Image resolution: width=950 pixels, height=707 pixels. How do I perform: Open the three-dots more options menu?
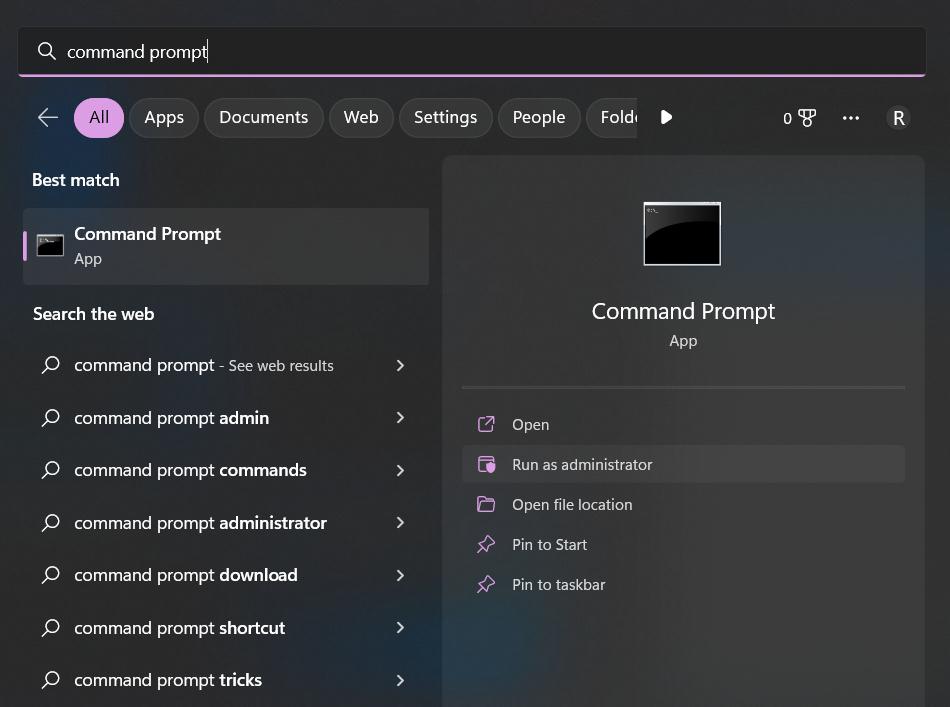coord(851,118)
